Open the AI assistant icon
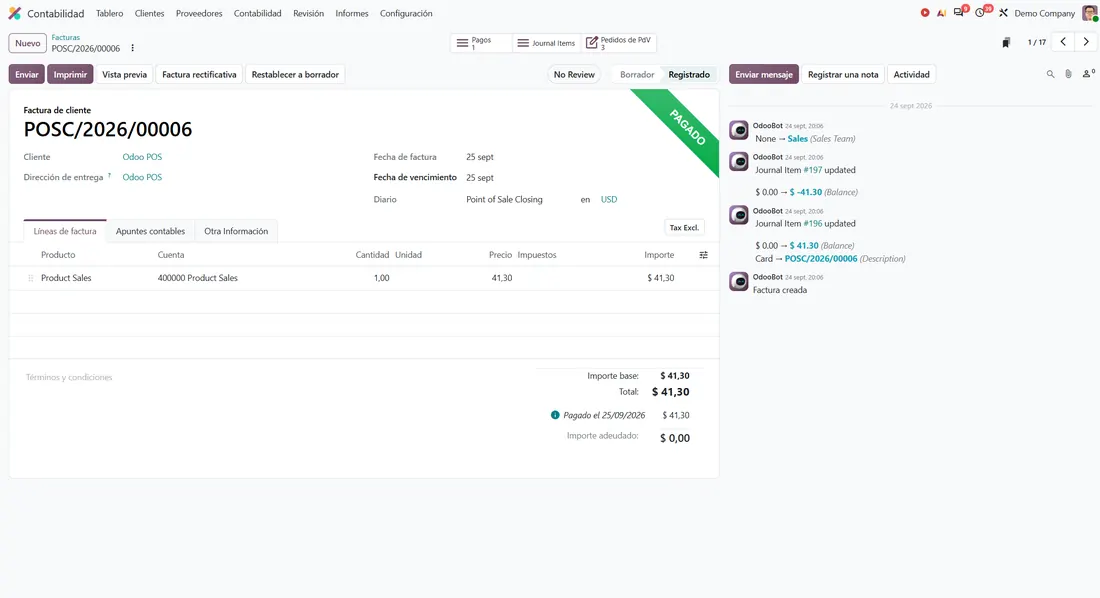The height and width of the screenshot is (598, 1100). click(941, 13)
